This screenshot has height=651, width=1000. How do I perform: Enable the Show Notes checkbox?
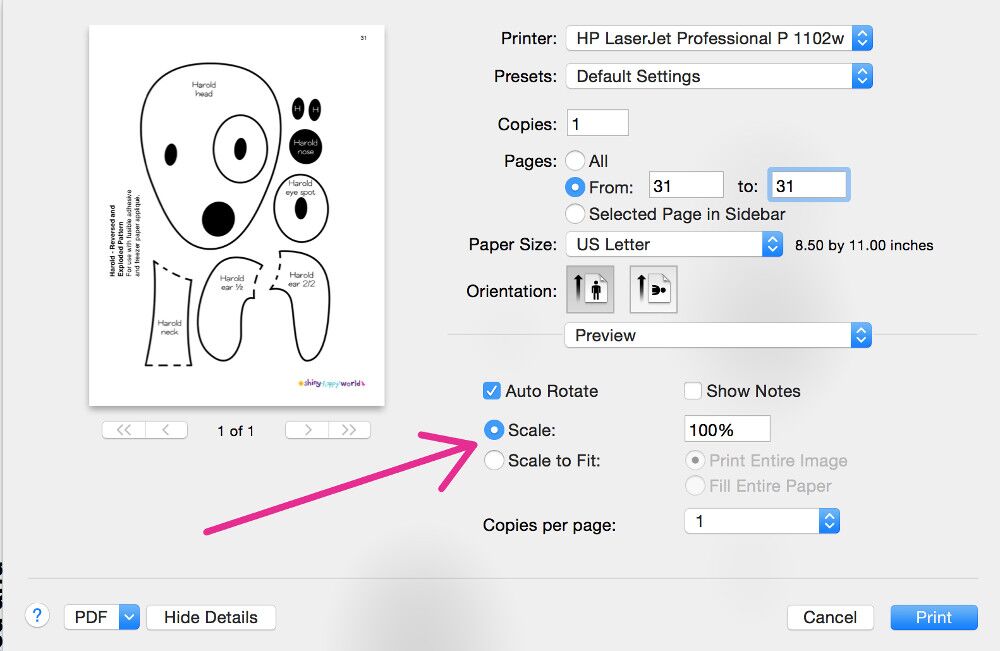pos(693,391)
